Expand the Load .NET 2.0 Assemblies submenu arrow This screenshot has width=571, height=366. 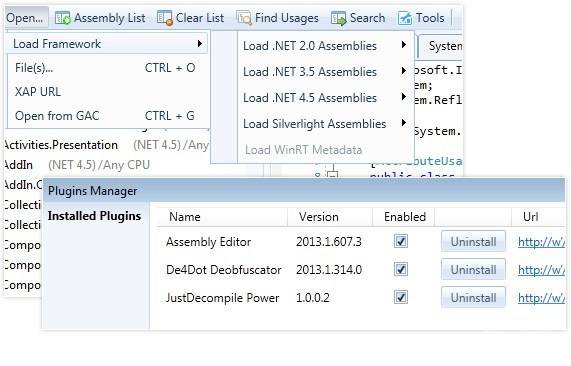[403, 45]
